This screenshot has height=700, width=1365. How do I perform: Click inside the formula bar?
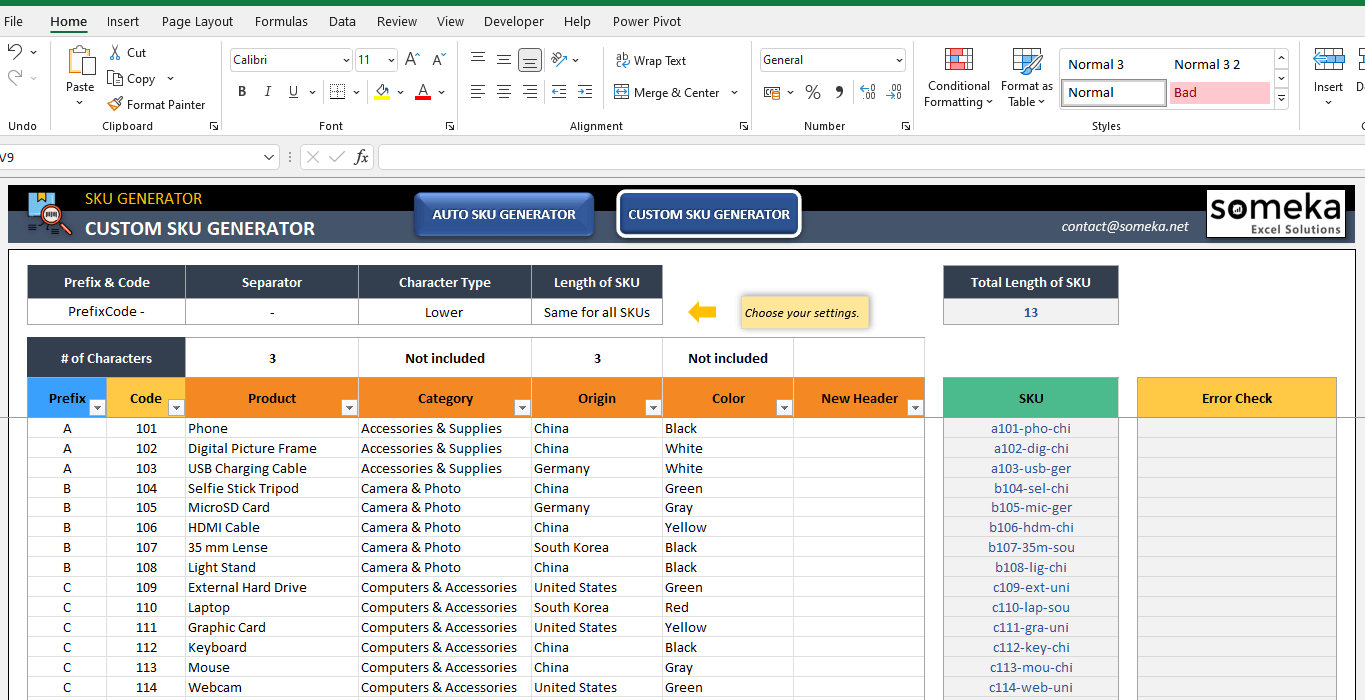click(x=700, y=157)
